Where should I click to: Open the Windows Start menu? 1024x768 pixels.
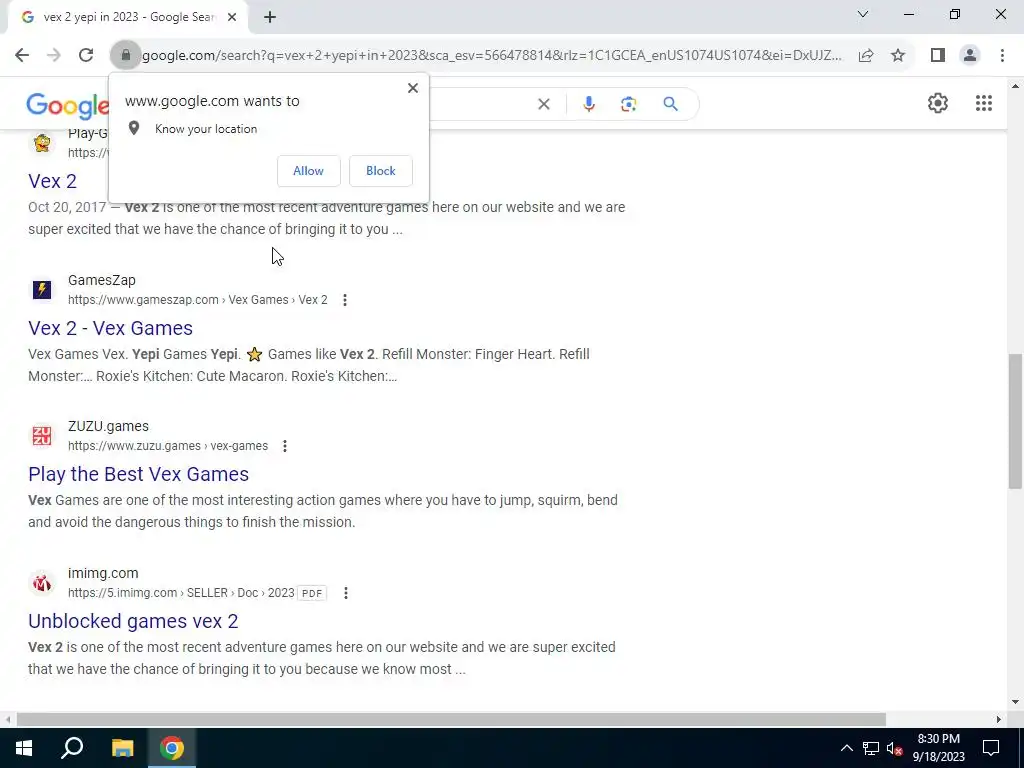(24, 748)
